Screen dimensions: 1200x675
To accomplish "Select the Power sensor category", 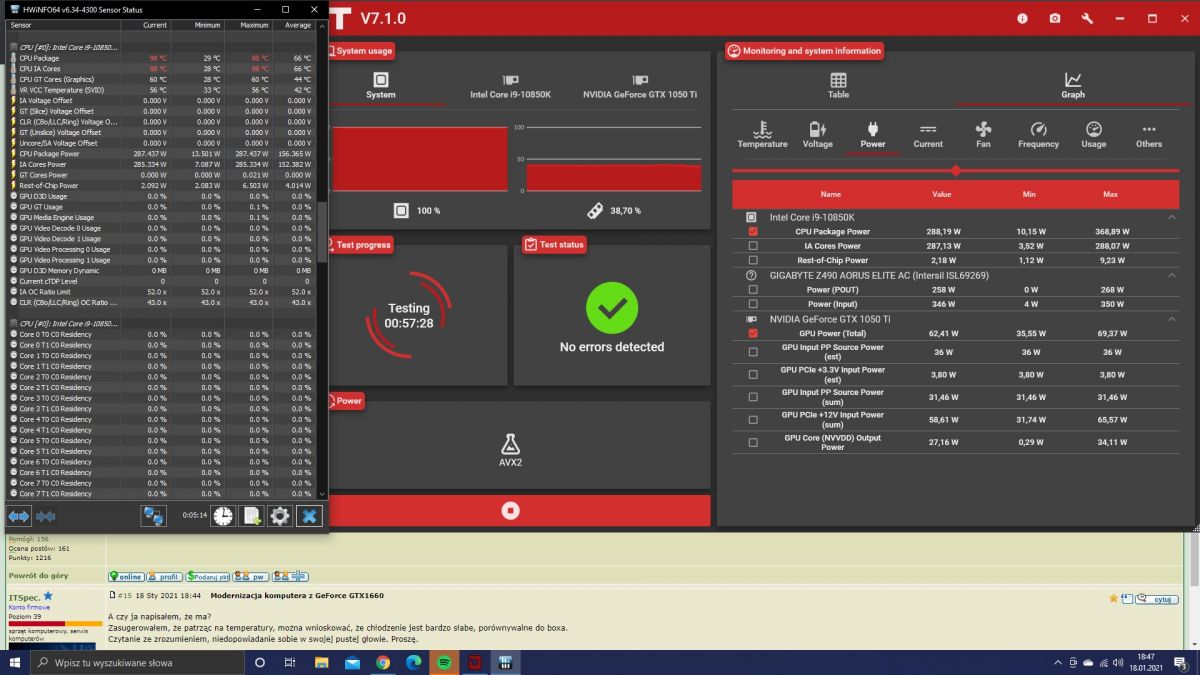I will tap(872, 135).
